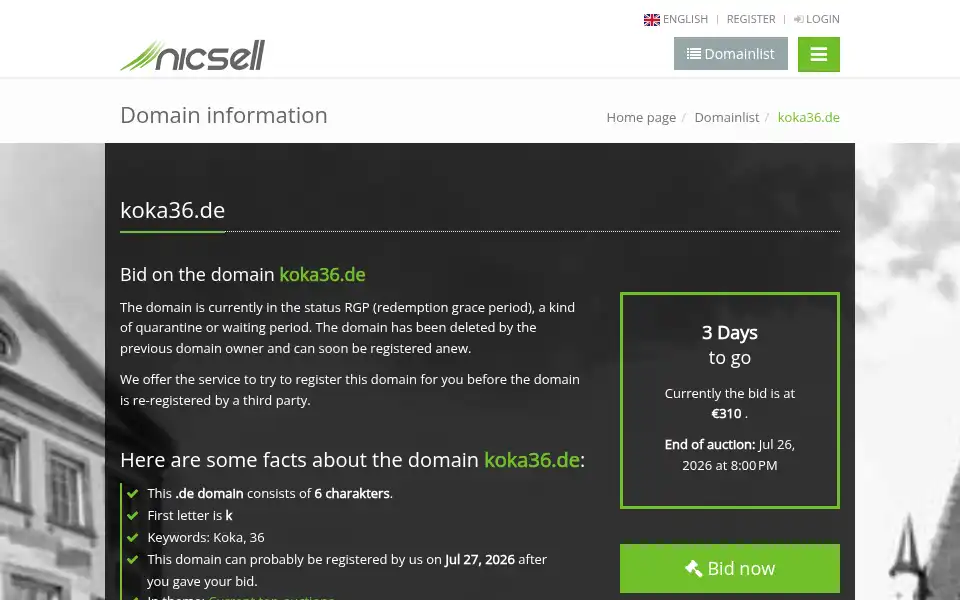This screenshot has height=600, width=960.
Task: Open Domainlist breadcrumb link
Action: pos(726,117)
